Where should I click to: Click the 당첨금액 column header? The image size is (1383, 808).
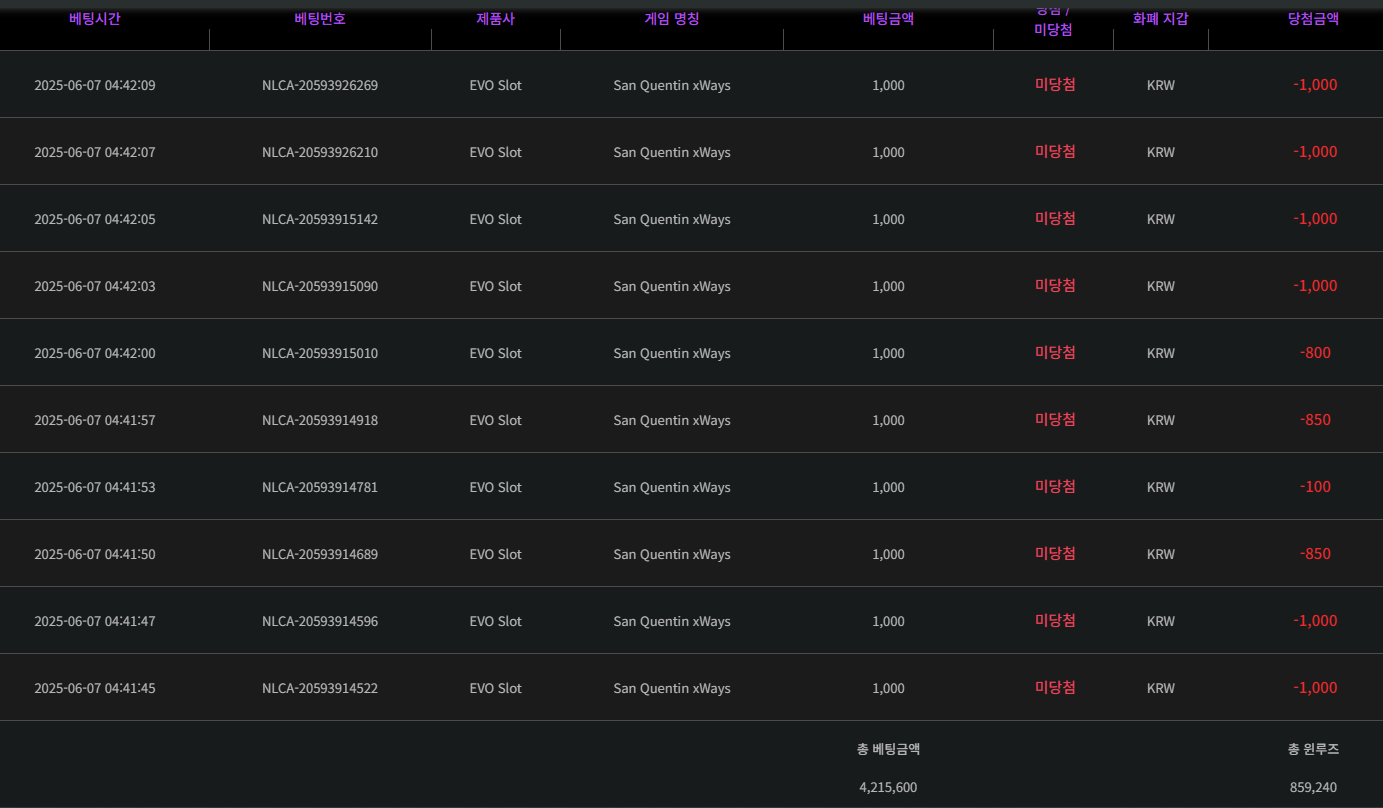[x=1313, y=19]
